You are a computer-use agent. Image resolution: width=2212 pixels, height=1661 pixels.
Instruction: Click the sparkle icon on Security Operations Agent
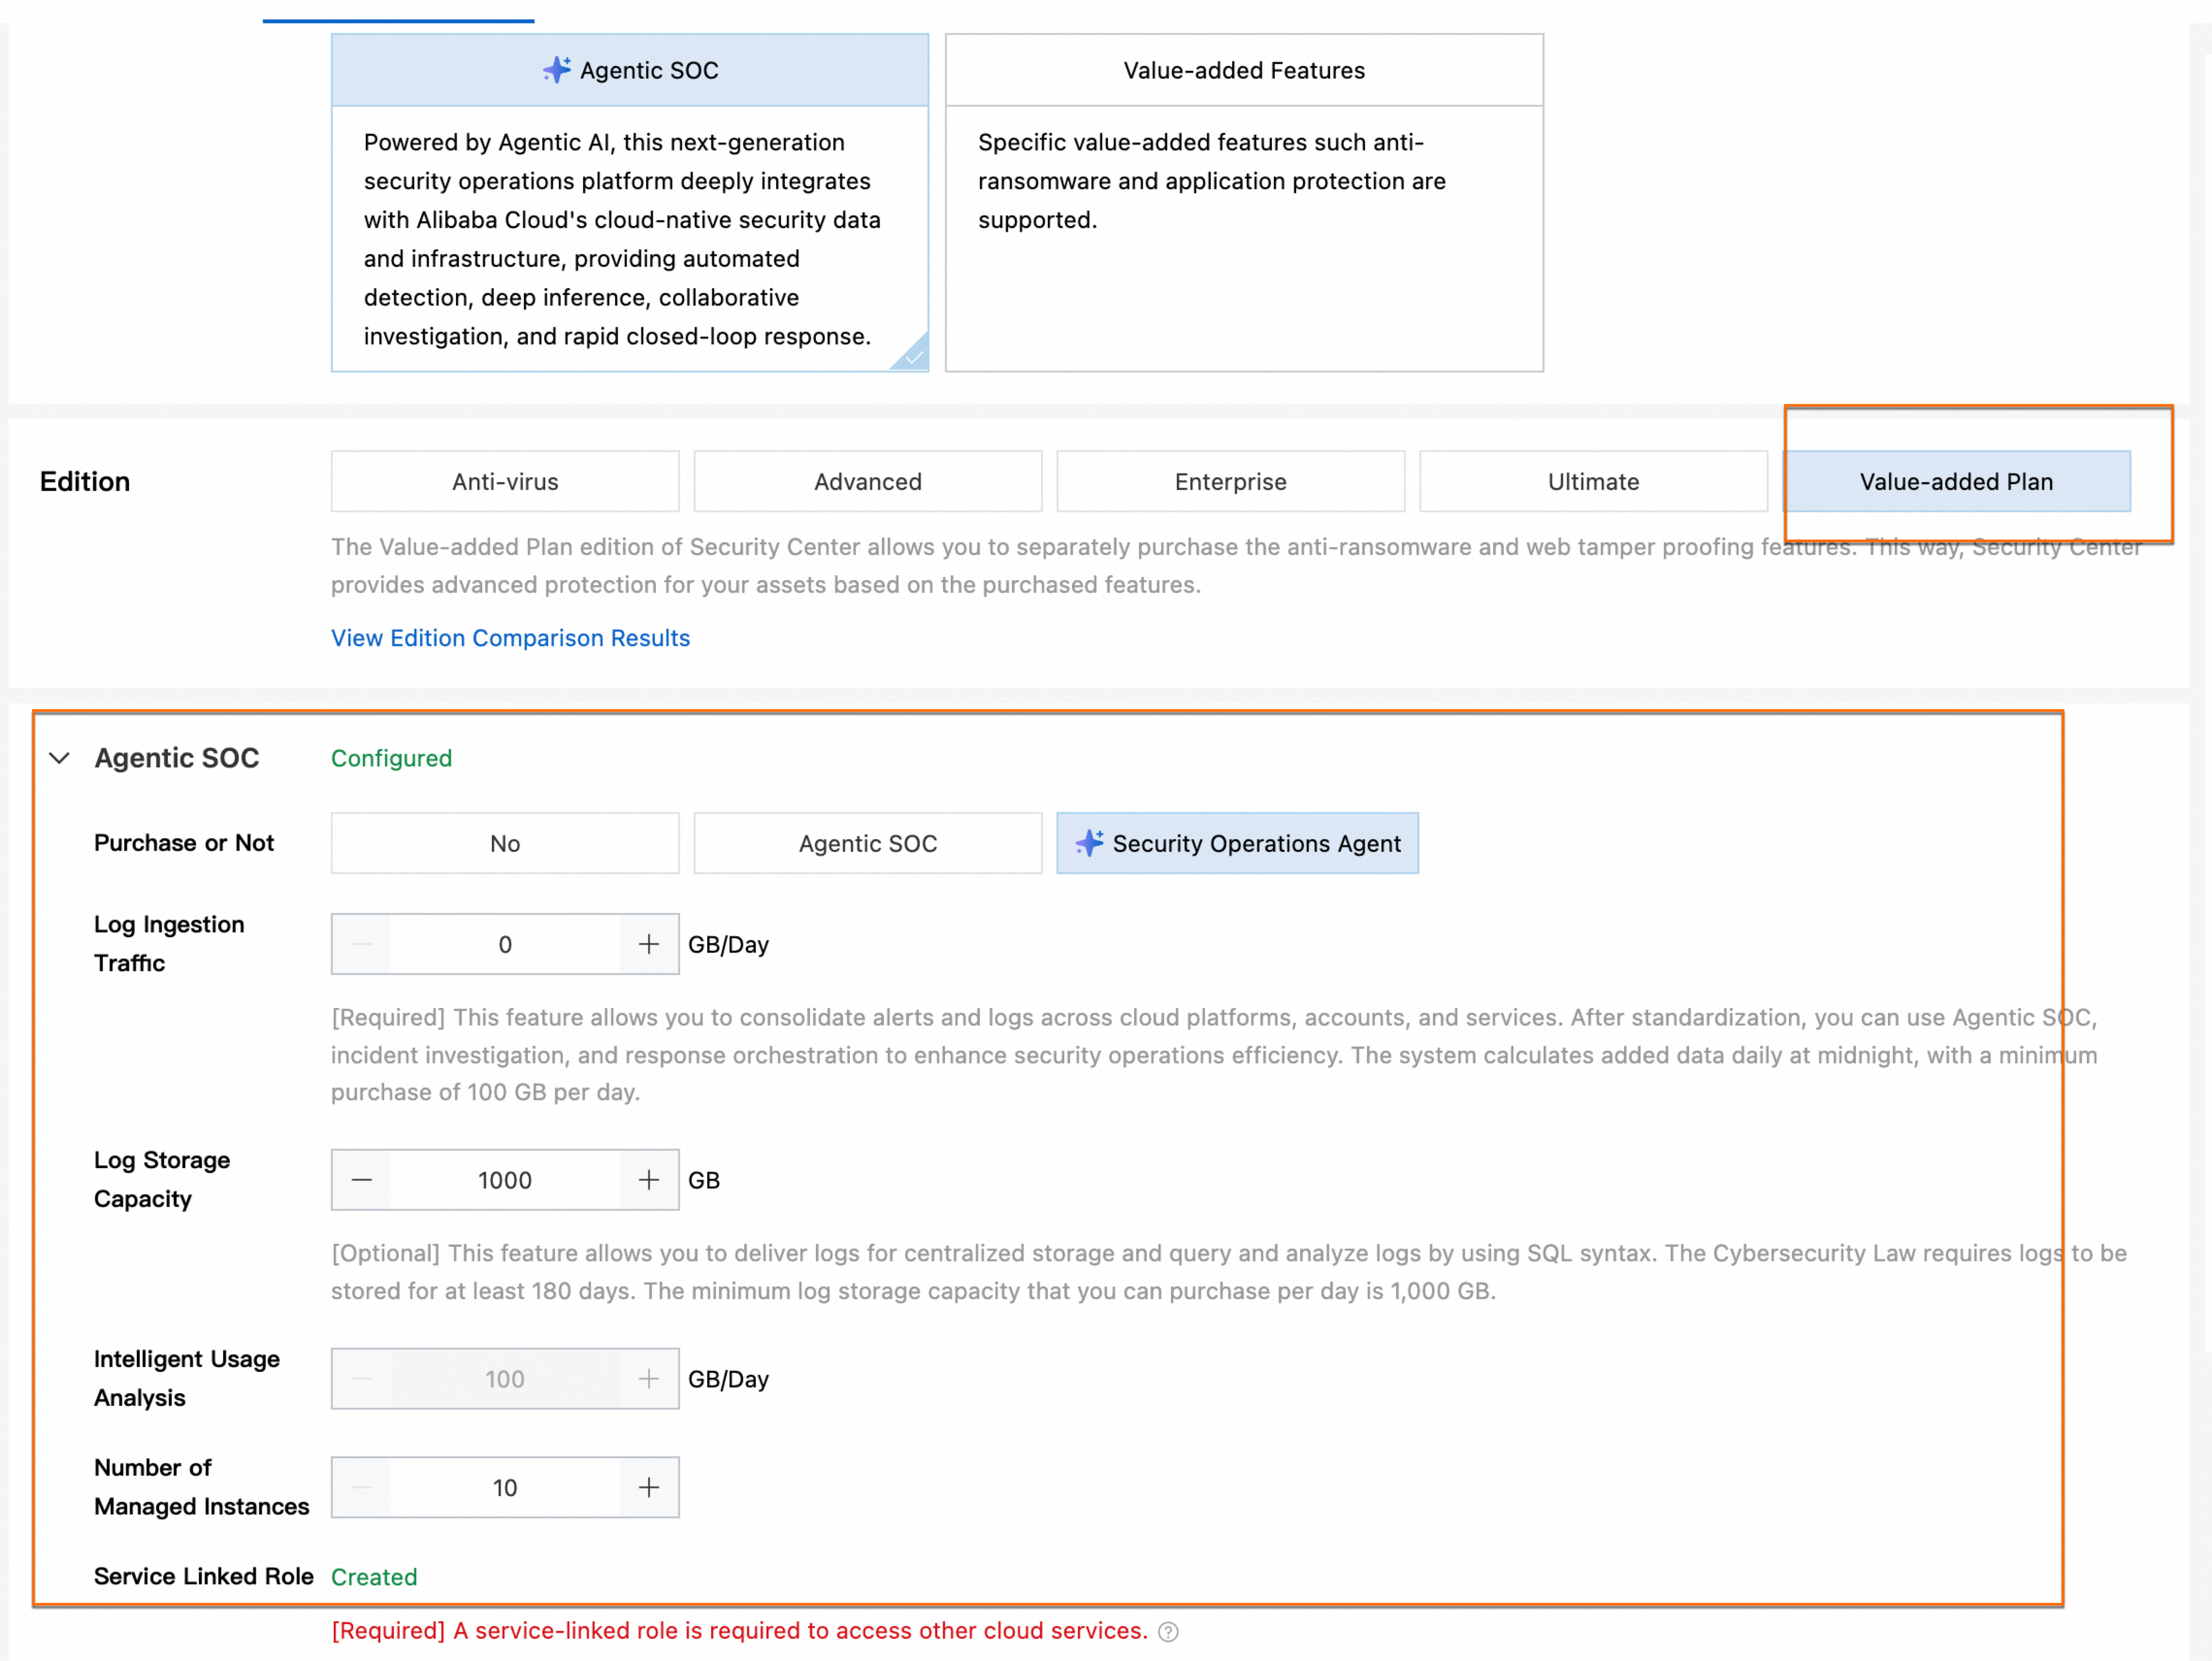tap(1089, 843)
